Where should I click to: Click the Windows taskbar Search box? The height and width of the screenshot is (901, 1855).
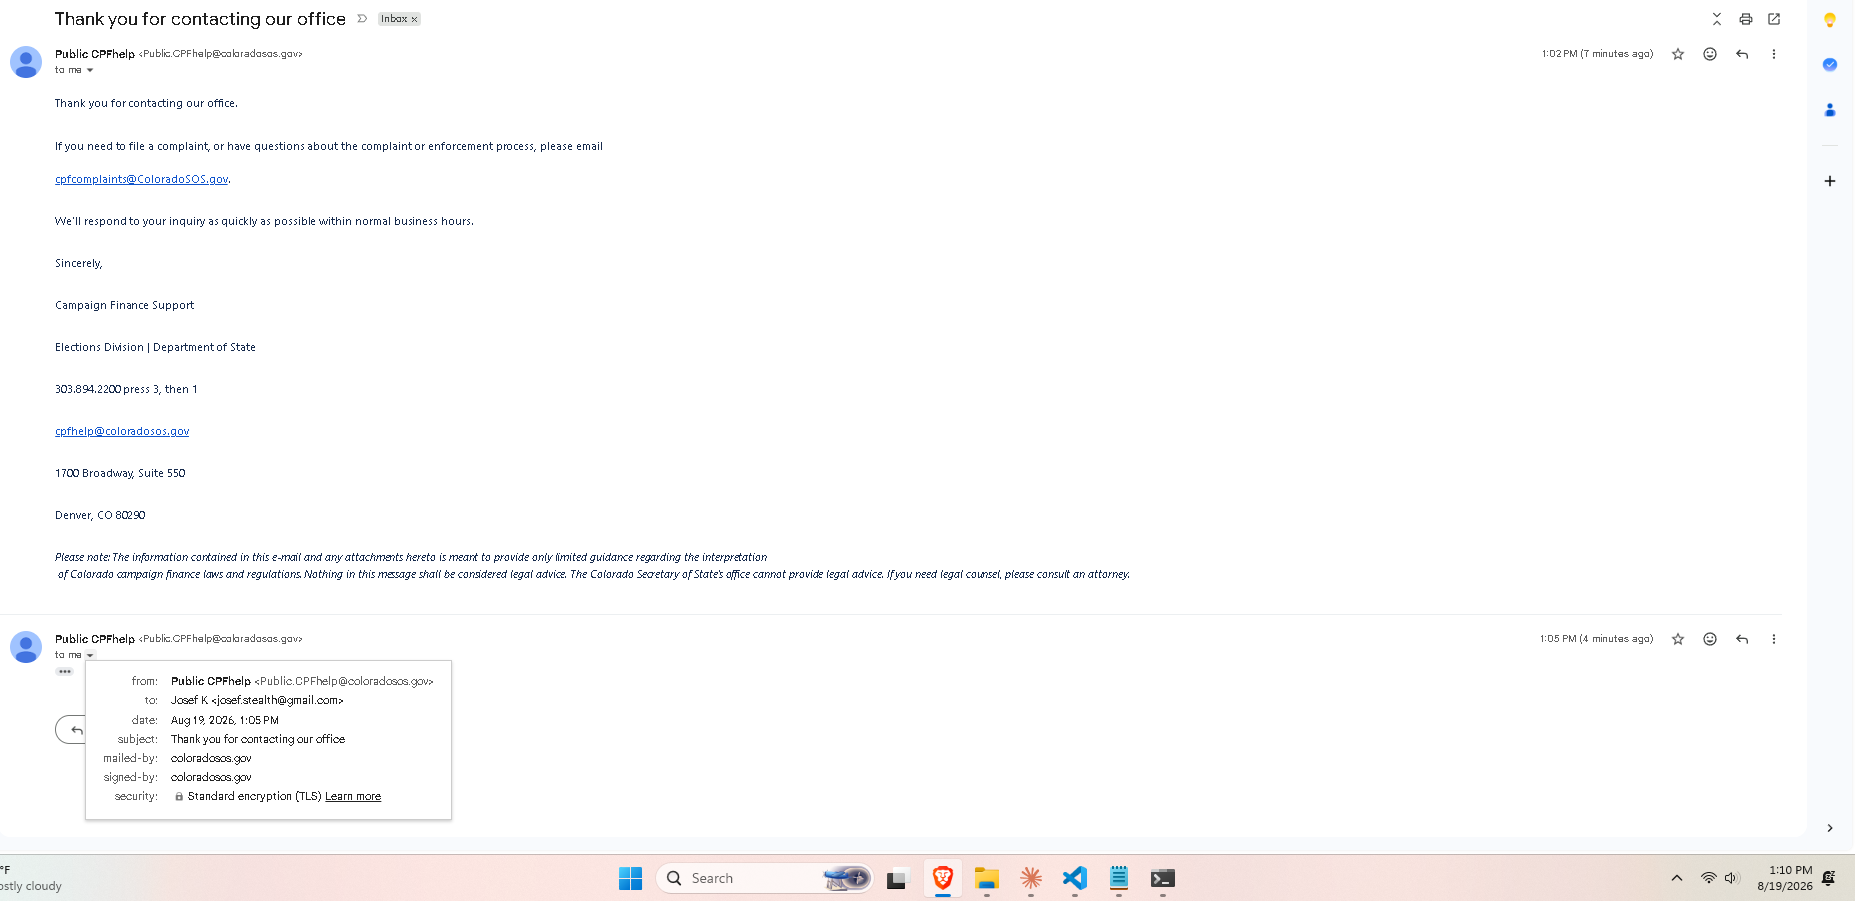coord(764,878)
